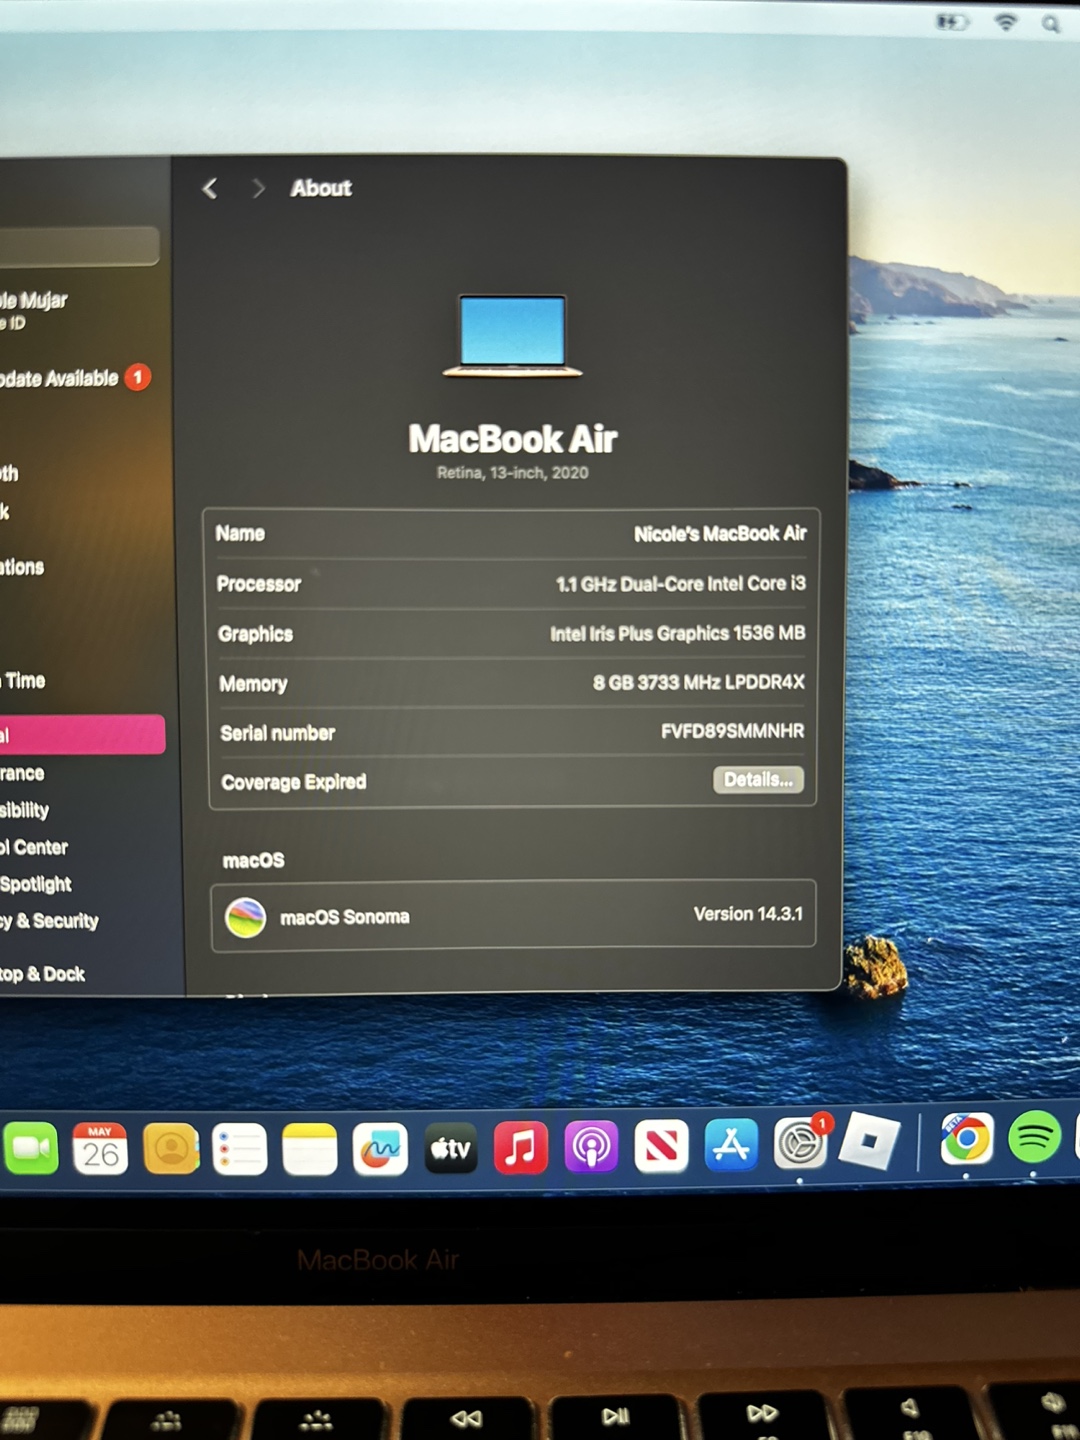Open Desktop & Dock in the sidebar
This screenshot has width=1080, height=1440.
42,974
